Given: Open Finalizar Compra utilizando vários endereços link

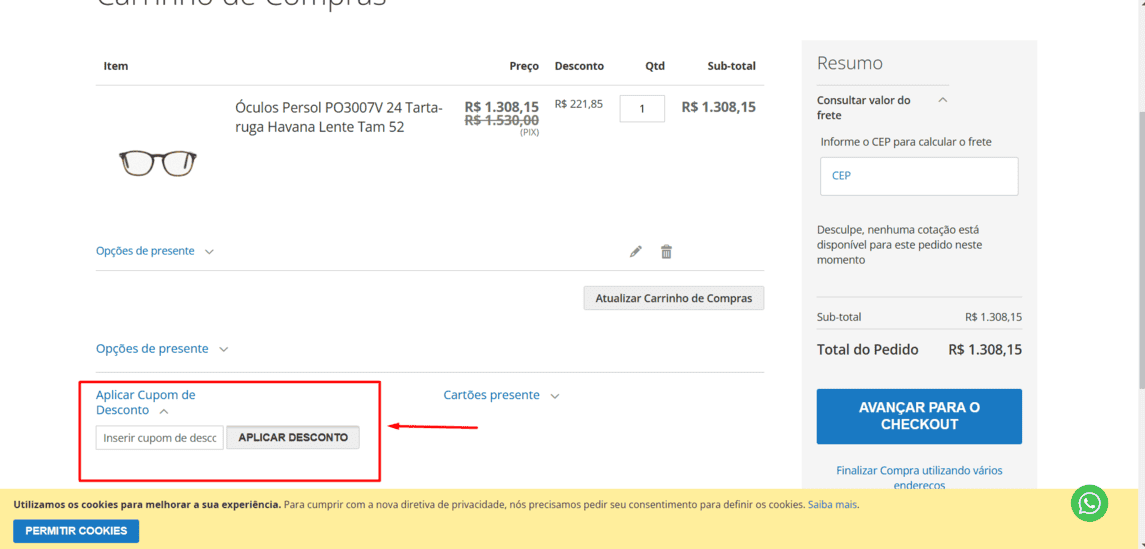Looking at the screenshot, I should click(x=919, y=477).
